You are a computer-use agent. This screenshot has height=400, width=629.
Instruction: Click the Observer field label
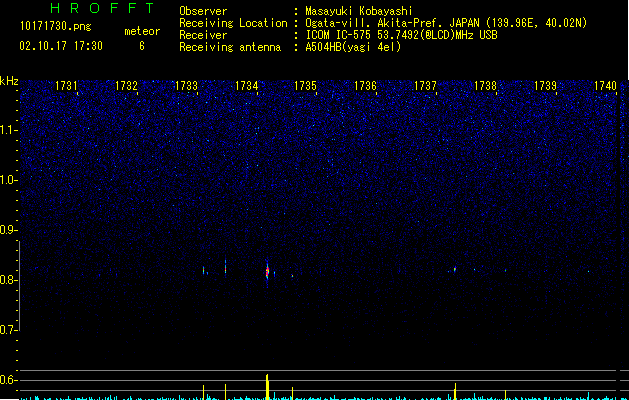pyautogui.click(x=203, y=11)
